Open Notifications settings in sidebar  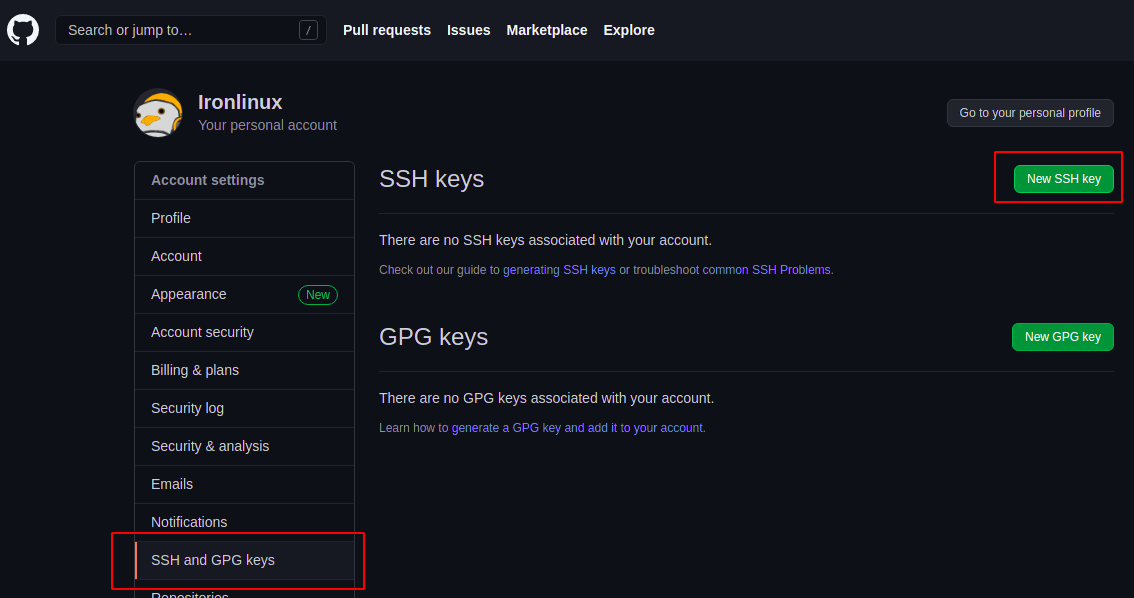(x=189, y=522)
